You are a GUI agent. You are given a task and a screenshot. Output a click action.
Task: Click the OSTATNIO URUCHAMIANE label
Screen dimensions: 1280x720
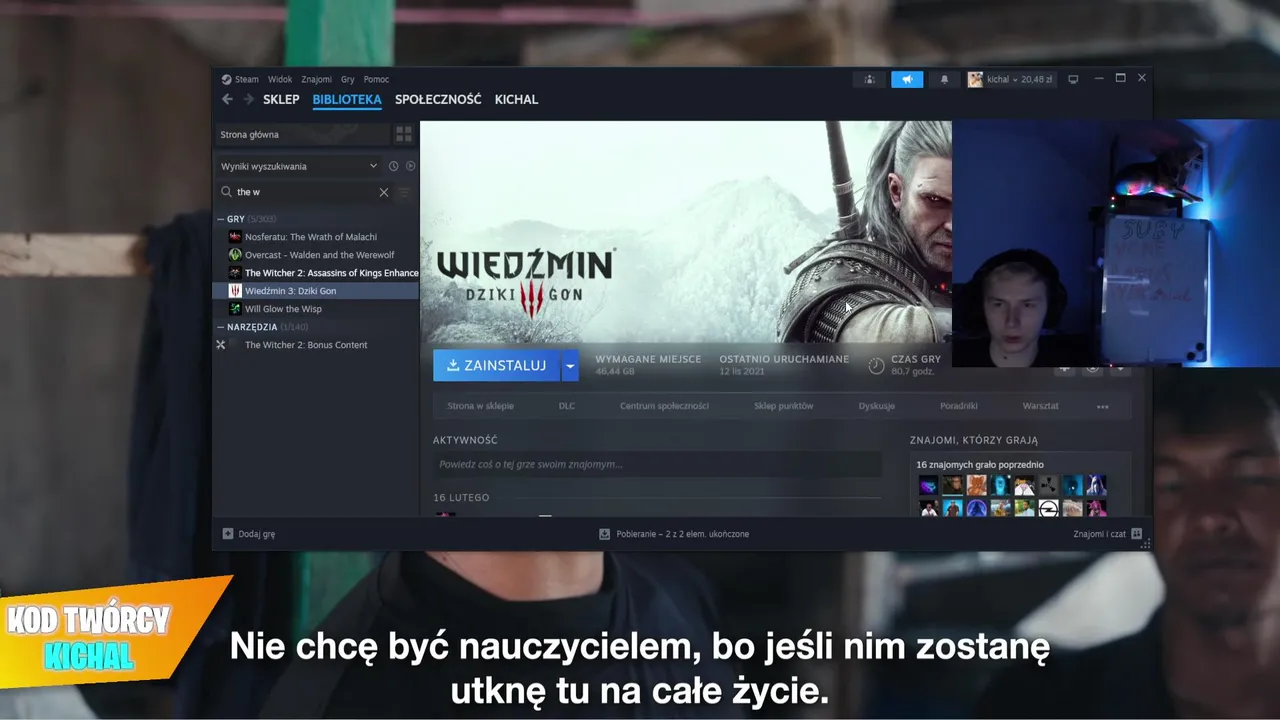pyautogui.click(x=784, y=359)
